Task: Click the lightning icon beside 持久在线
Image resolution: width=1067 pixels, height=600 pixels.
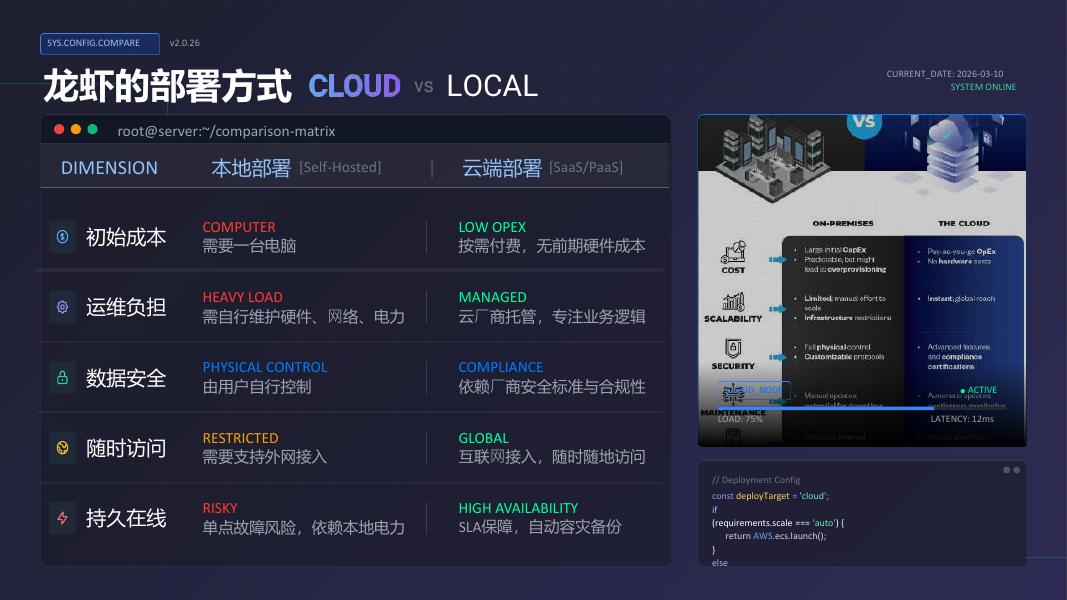Action: 63,518
